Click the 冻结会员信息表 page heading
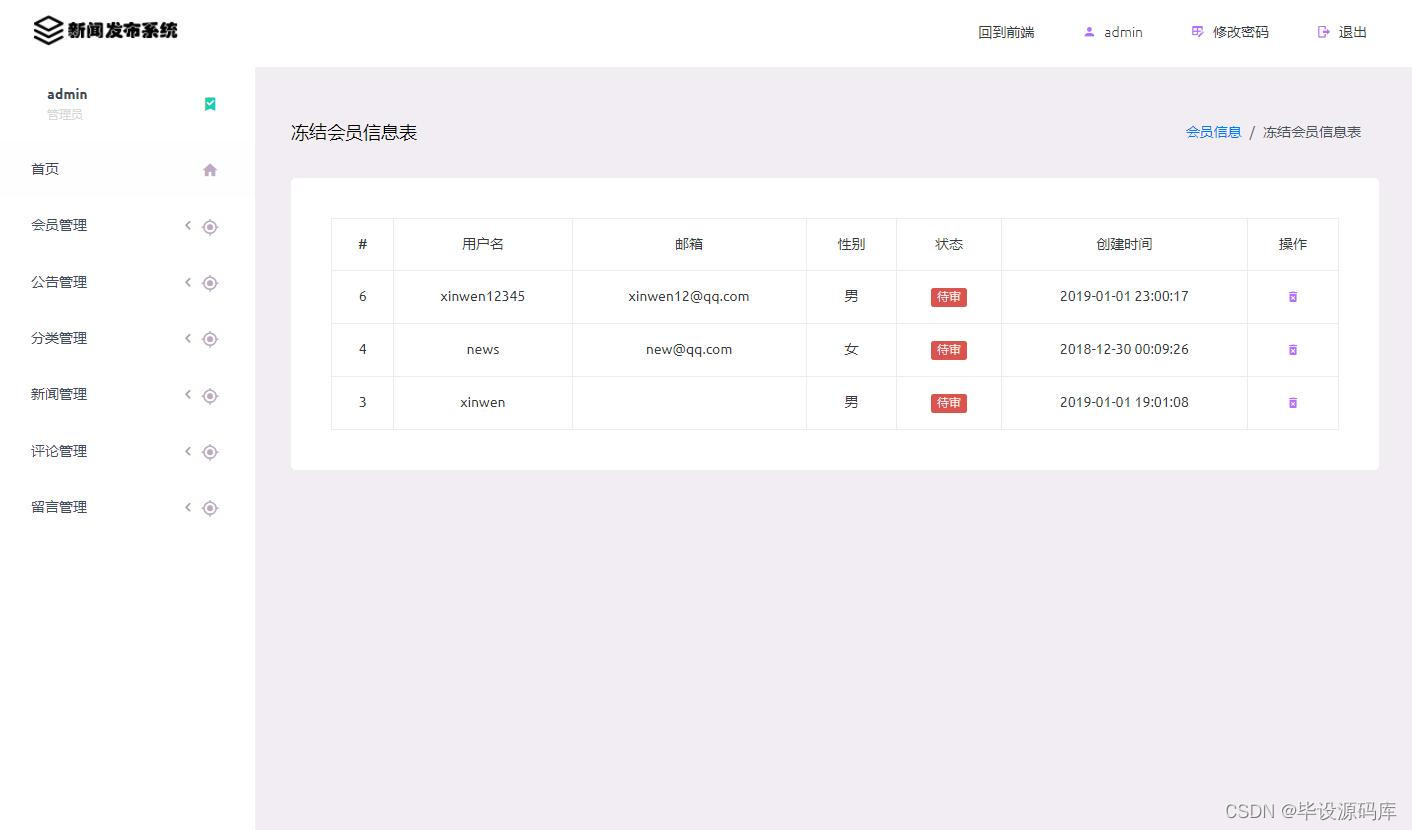Image resolution: width=1412 pixels, height=830 pixels. [x=354, y=132]
